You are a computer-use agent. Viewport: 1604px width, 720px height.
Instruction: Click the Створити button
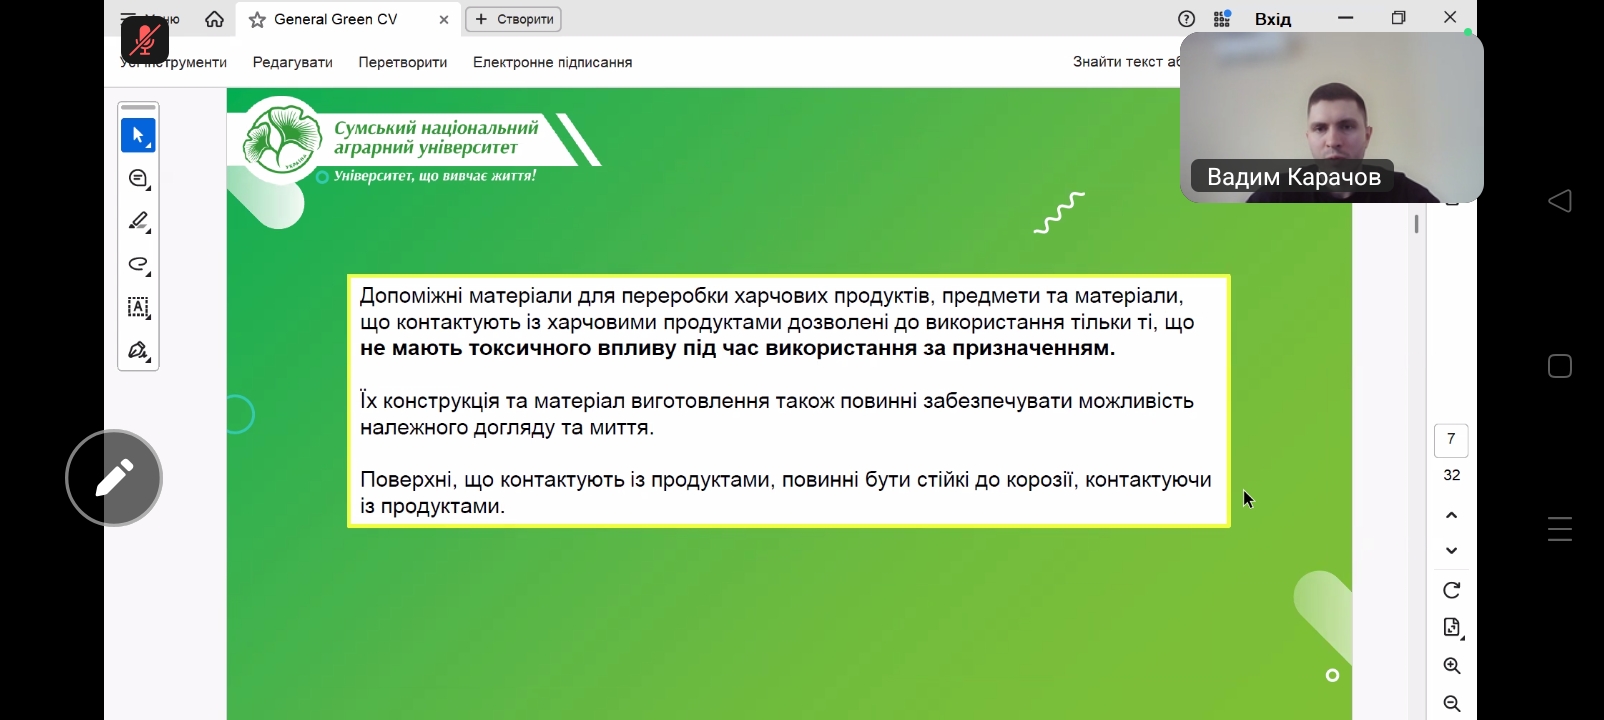coord(513,19)
